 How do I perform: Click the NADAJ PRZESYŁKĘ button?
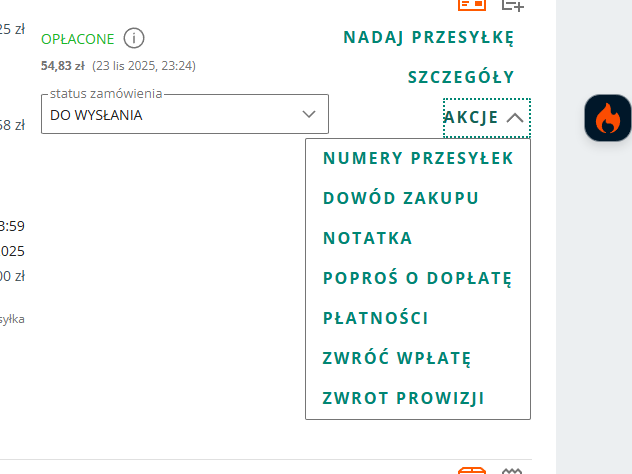point(428,38)
